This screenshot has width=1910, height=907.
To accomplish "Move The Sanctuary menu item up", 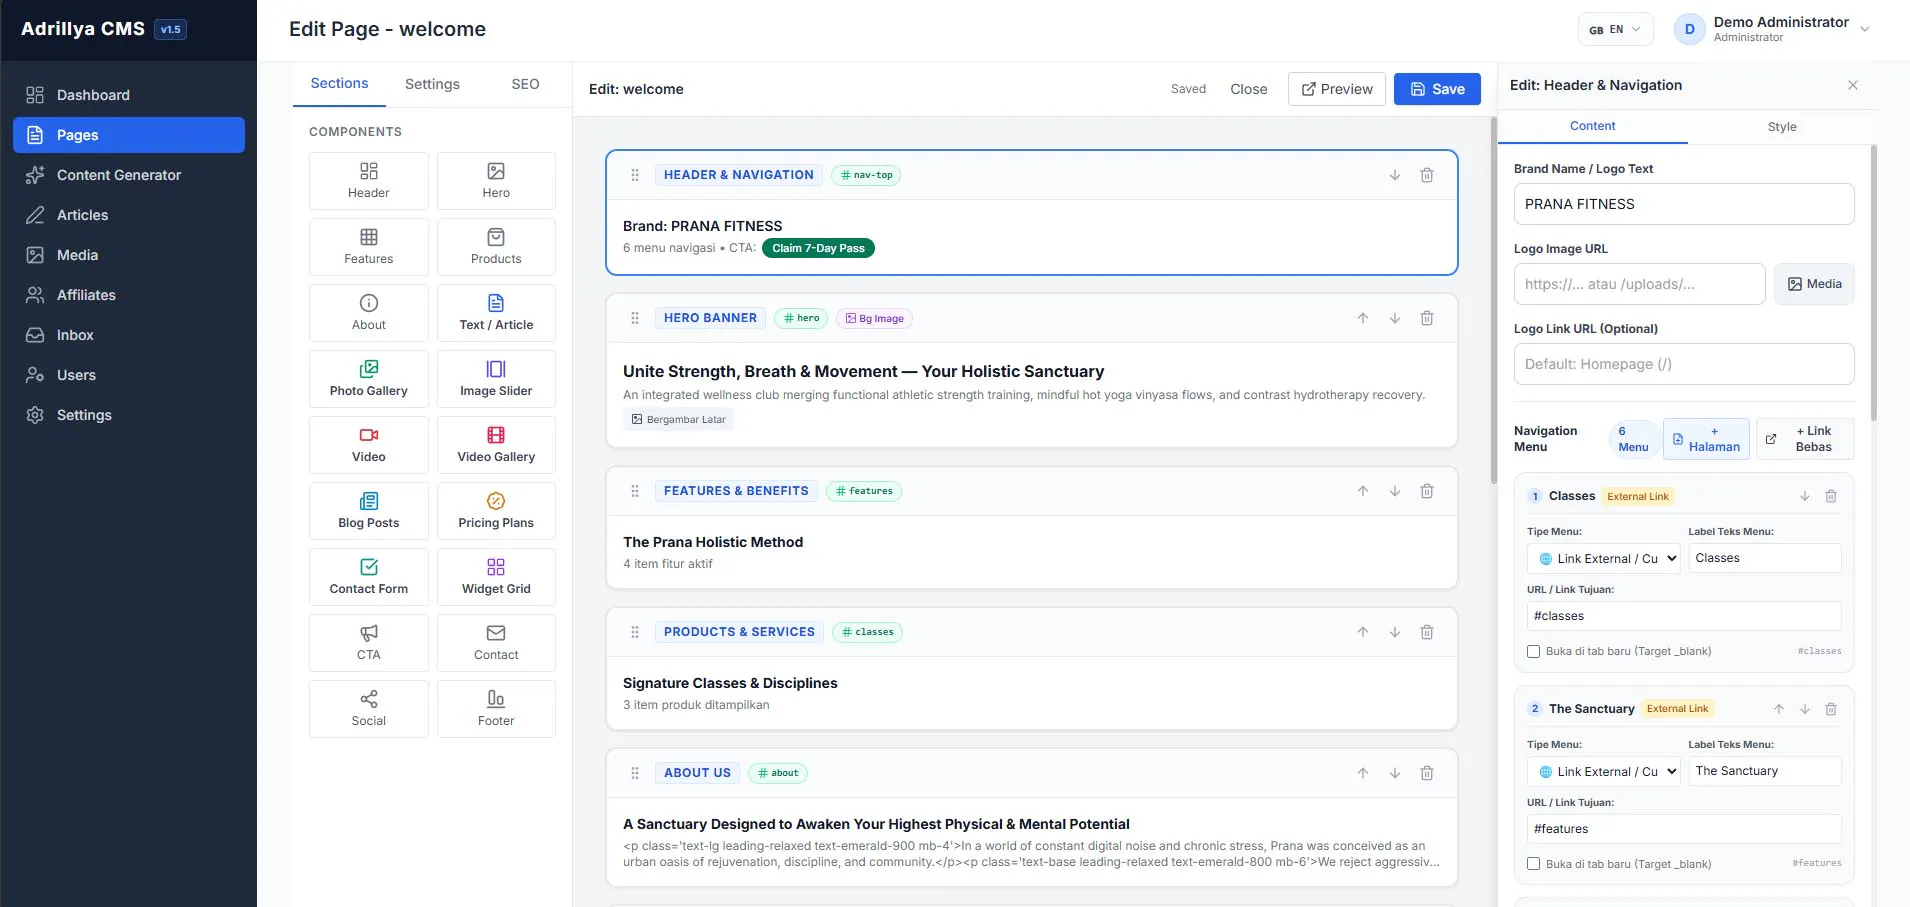I will click(x=1779, y=709).
